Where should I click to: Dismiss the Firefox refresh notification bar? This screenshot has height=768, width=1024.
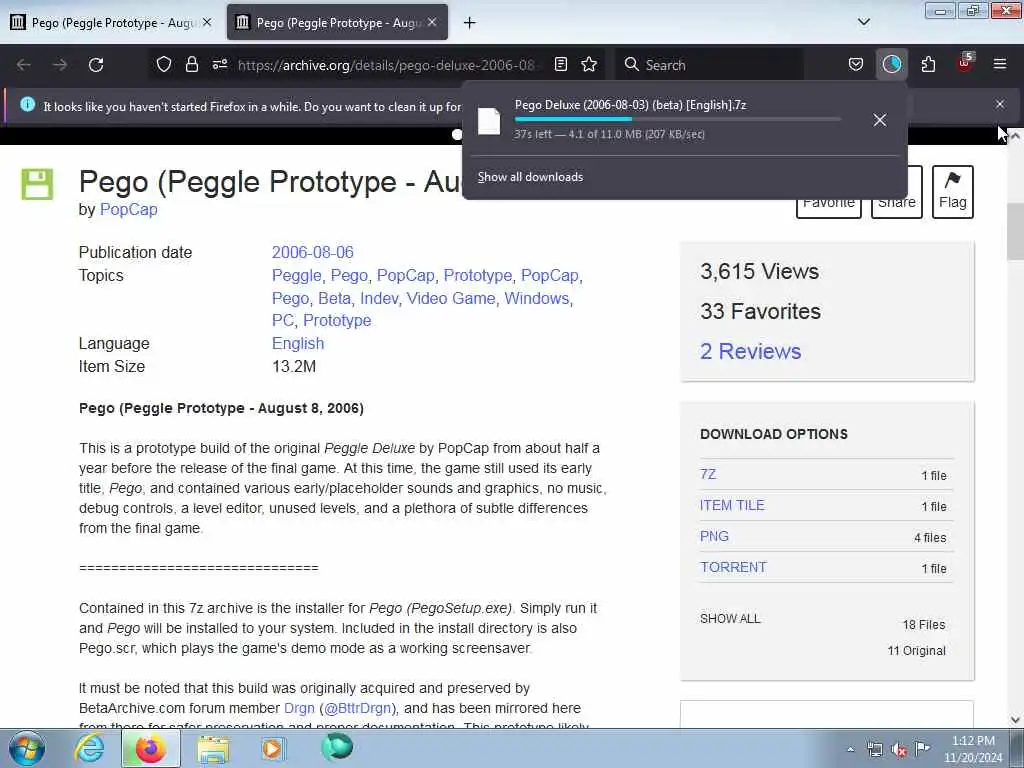pos(999,104)
